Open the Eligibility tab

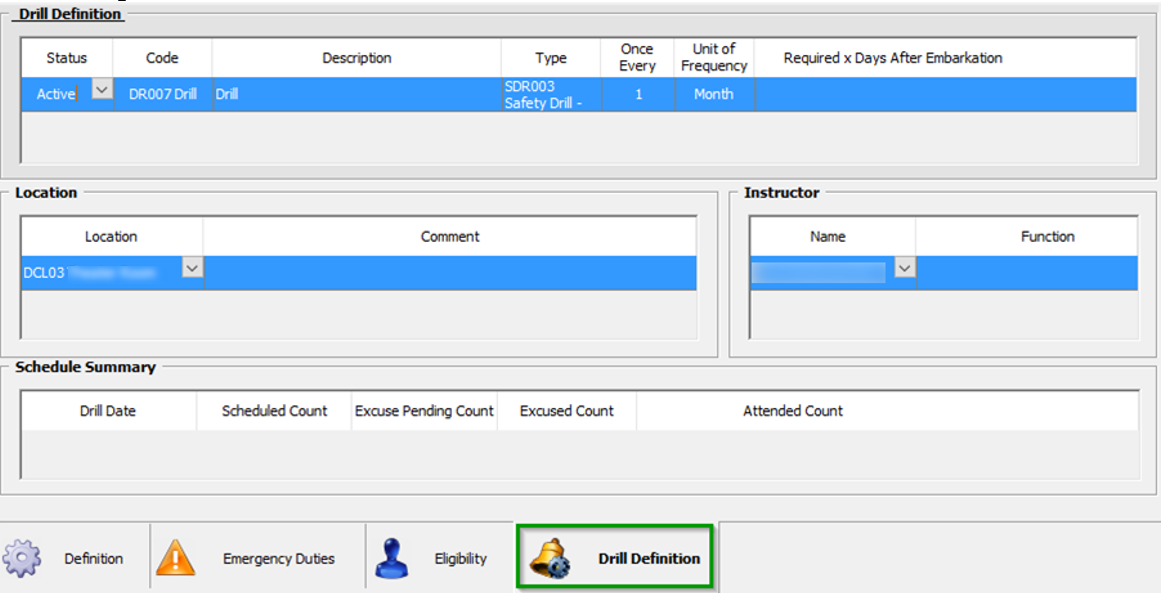(459, 559)
